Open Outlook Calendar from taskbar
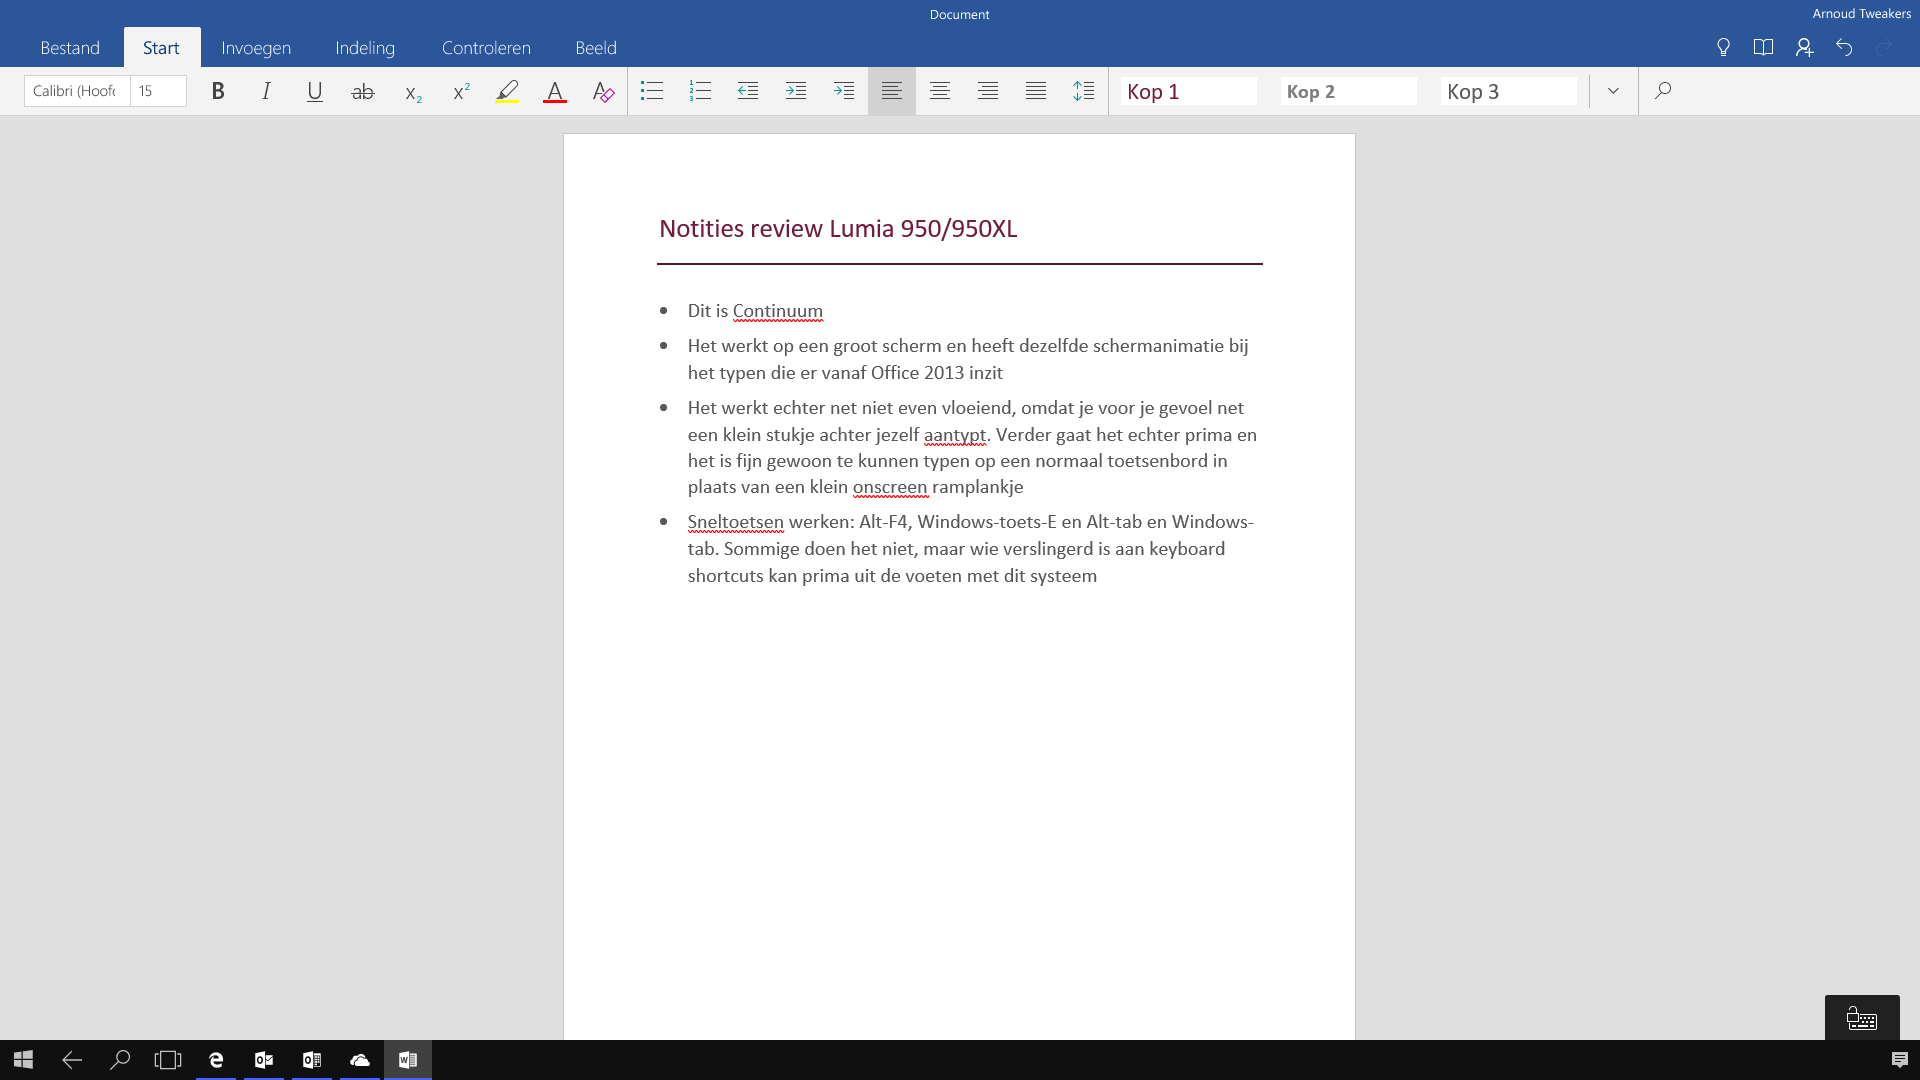Screen dimensions: 1920x1080 pos(312,1060)
